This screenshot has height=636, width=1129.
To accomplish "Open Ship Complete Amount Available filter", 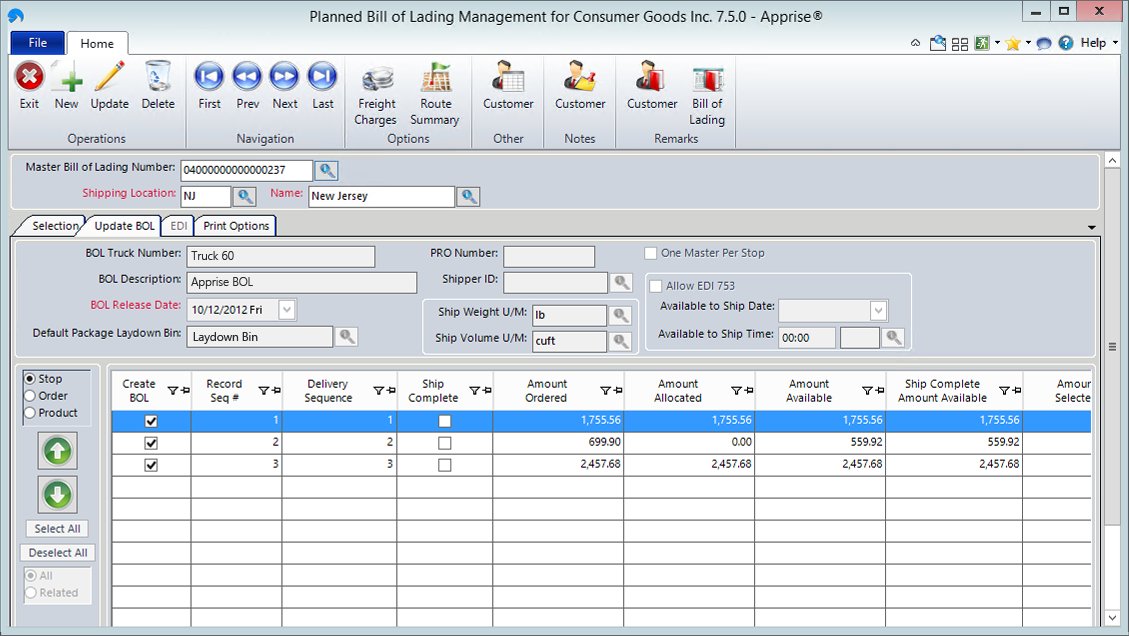I will click(x=1004, y=390).
